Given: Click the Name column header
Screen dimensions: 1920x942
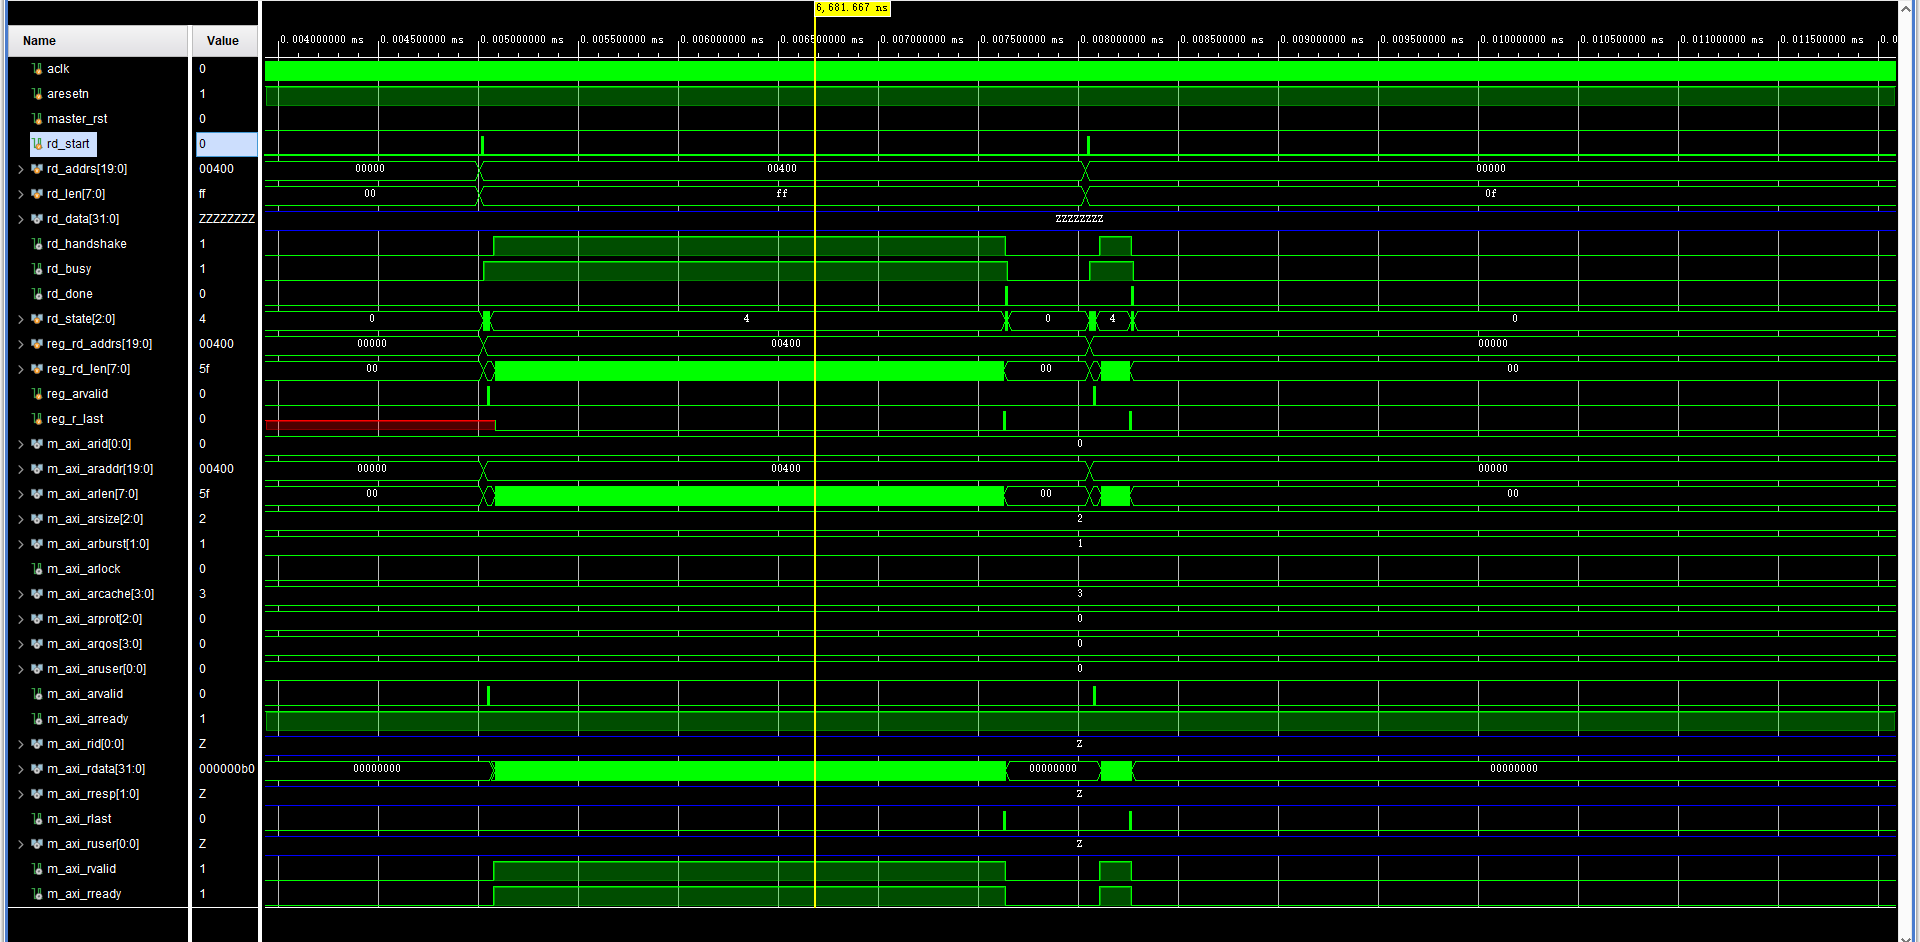Looking at the screenshot, I should 38,40.
